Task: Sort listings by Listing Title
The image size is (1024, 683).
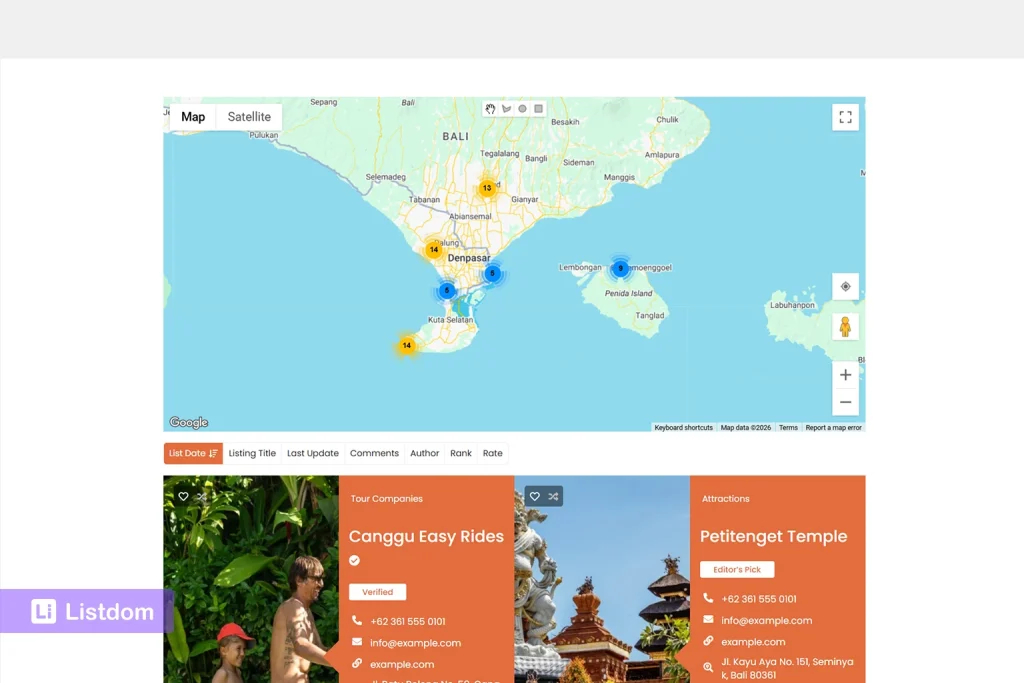Action: point(252,453)
